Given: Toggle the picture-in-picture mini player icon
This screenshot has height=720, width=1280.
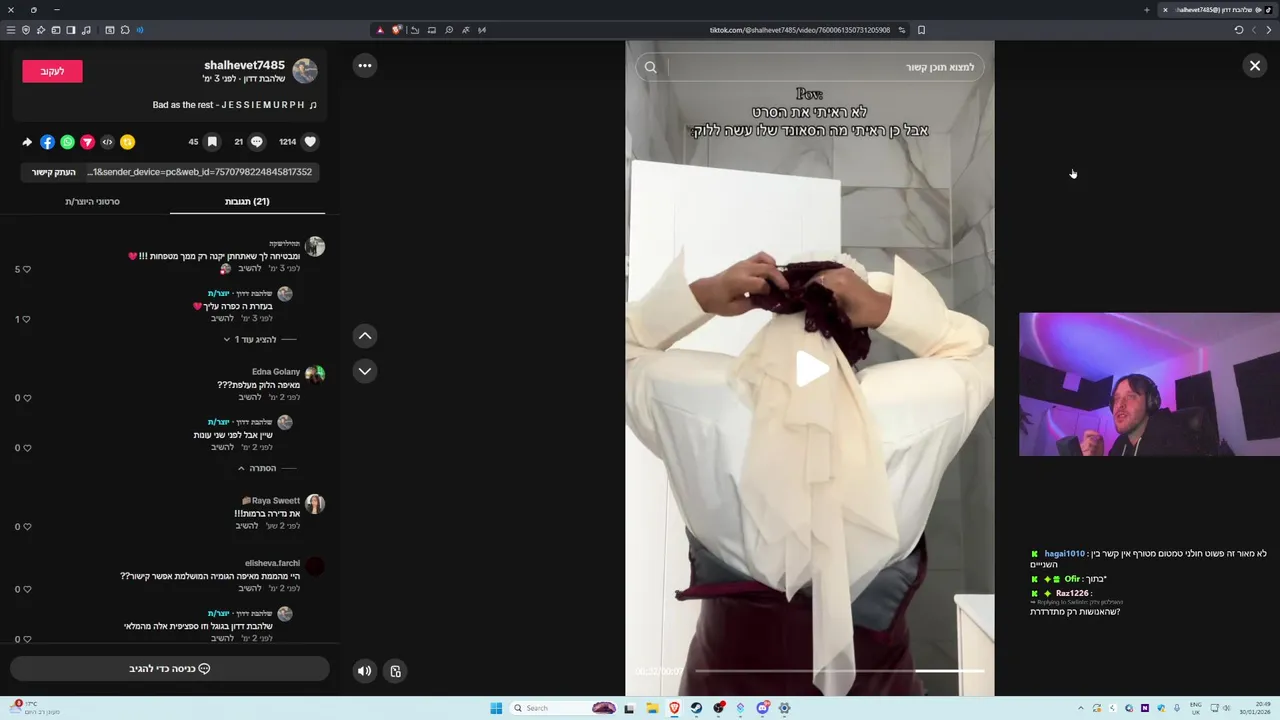Looking at the screenshot, I should point(395,671).
